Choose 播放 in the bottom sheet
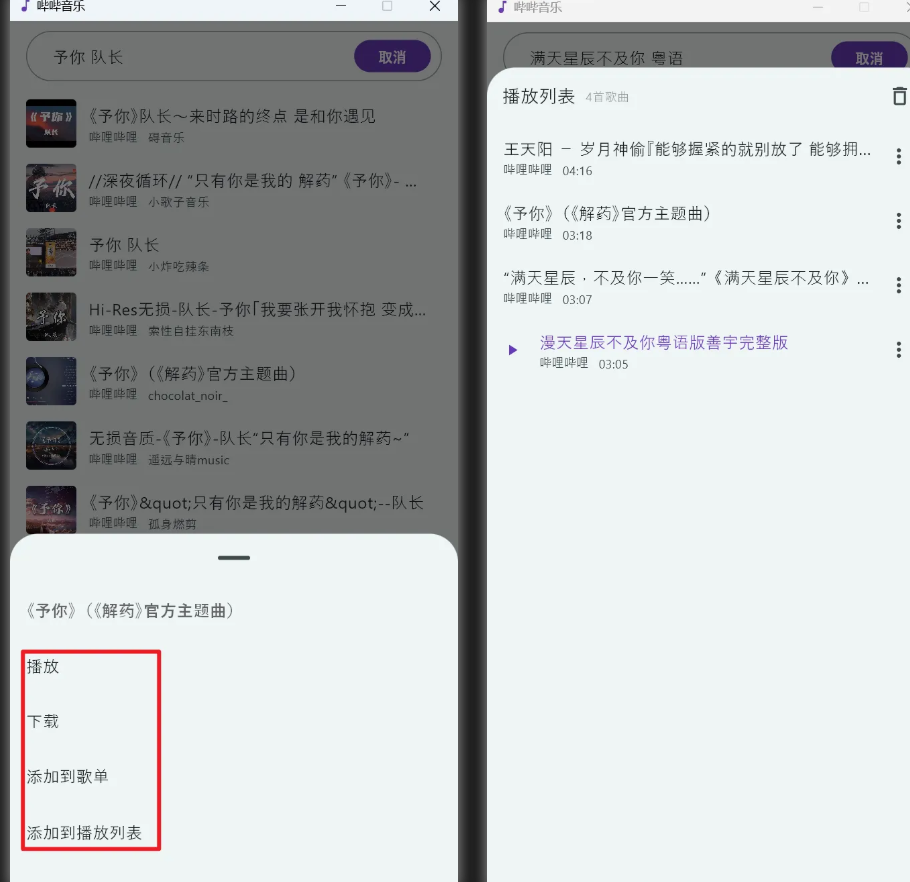910x882 pixels. pyautogui.click(x=43, y=667)
